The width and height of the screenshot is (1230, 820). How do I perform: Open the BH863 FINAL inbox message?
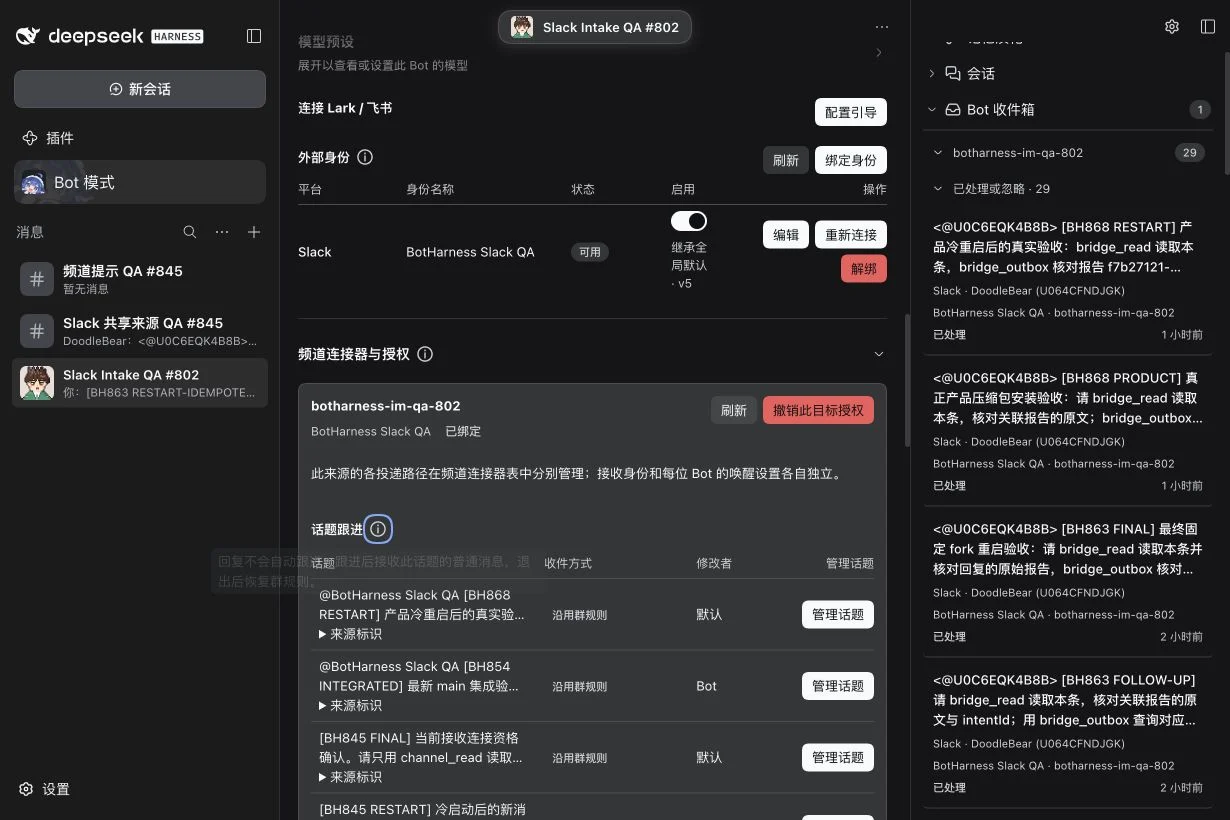pyautogui.click(x=1067, y=582)
